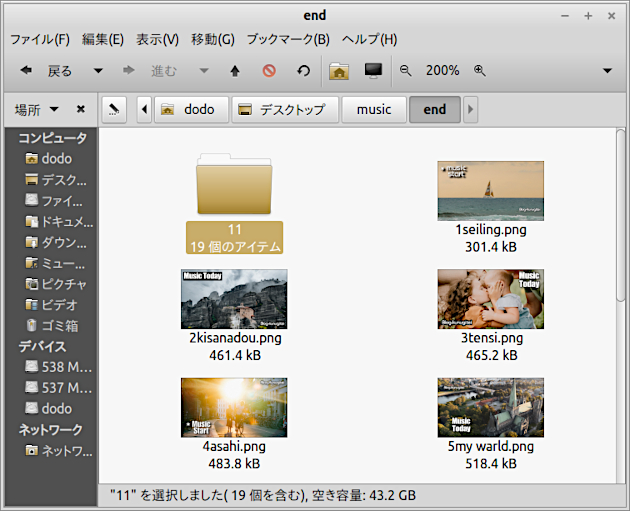Open the forward history dropdown arrow
This screenshot has height=511, width=630.
[x=204, y=71]
